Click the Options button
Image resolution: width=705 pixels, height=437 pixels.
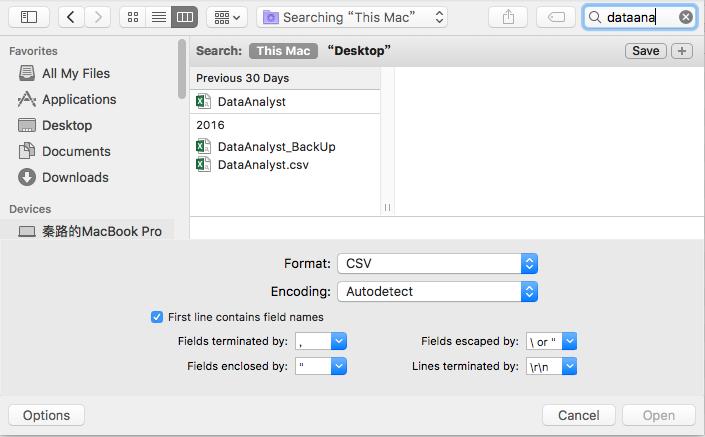point(46,415)
